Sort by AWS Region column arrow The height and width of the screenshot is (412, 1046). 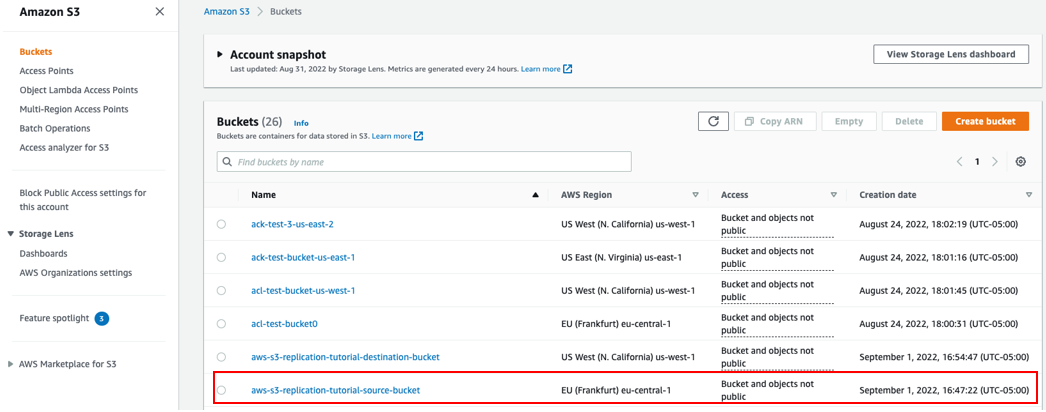(695, 195)
